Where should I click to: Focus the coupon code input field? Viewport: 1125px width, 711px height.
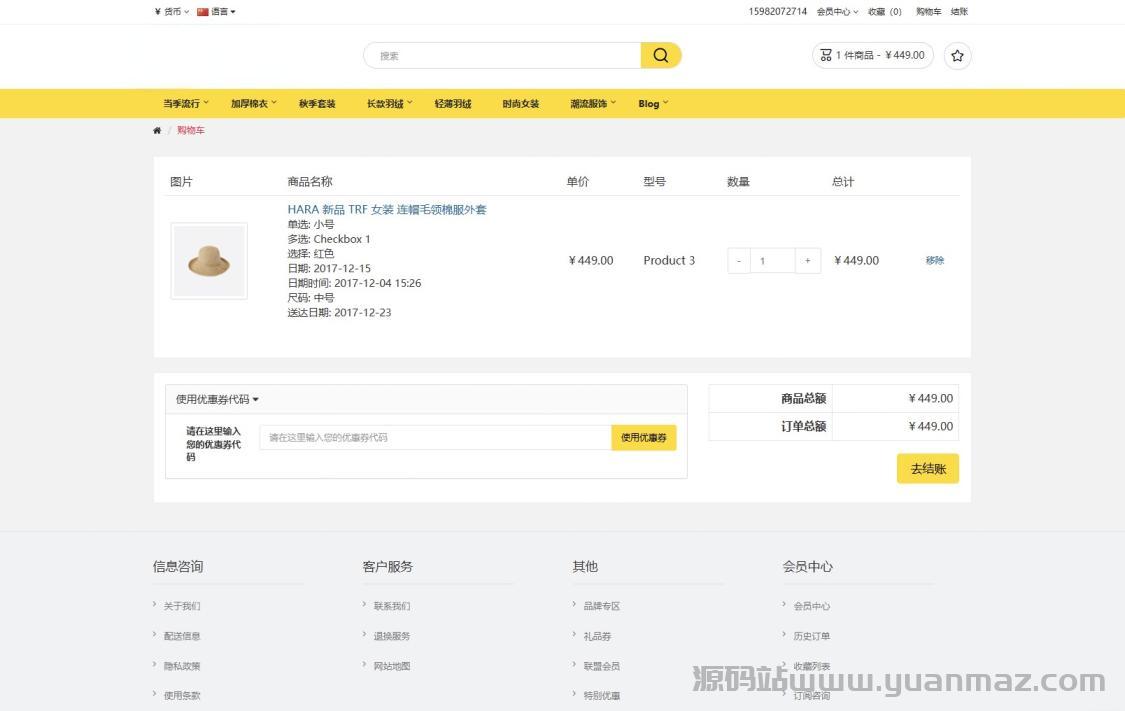(435, 438)
